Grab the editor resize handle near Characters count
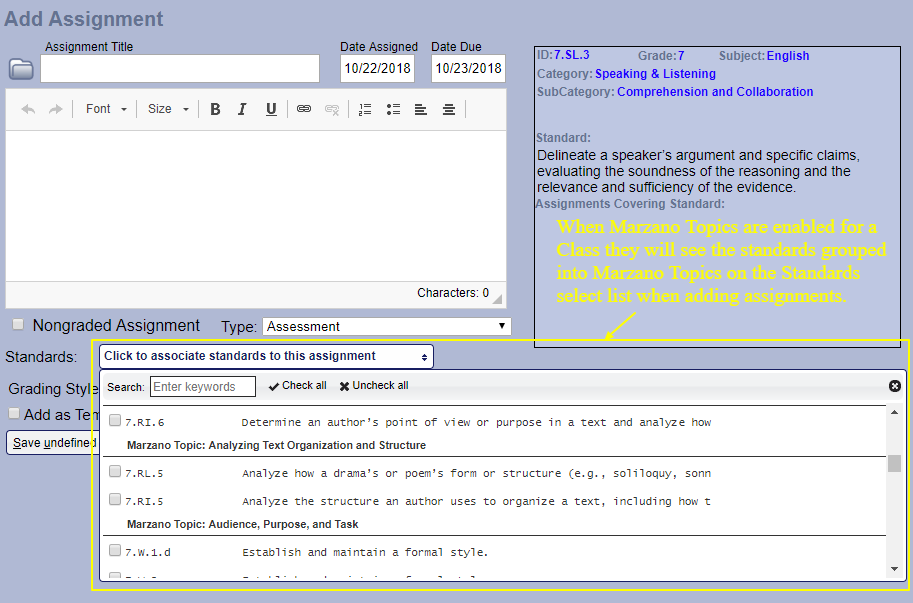This screenshot has width=913, height=603. (497, 299)
